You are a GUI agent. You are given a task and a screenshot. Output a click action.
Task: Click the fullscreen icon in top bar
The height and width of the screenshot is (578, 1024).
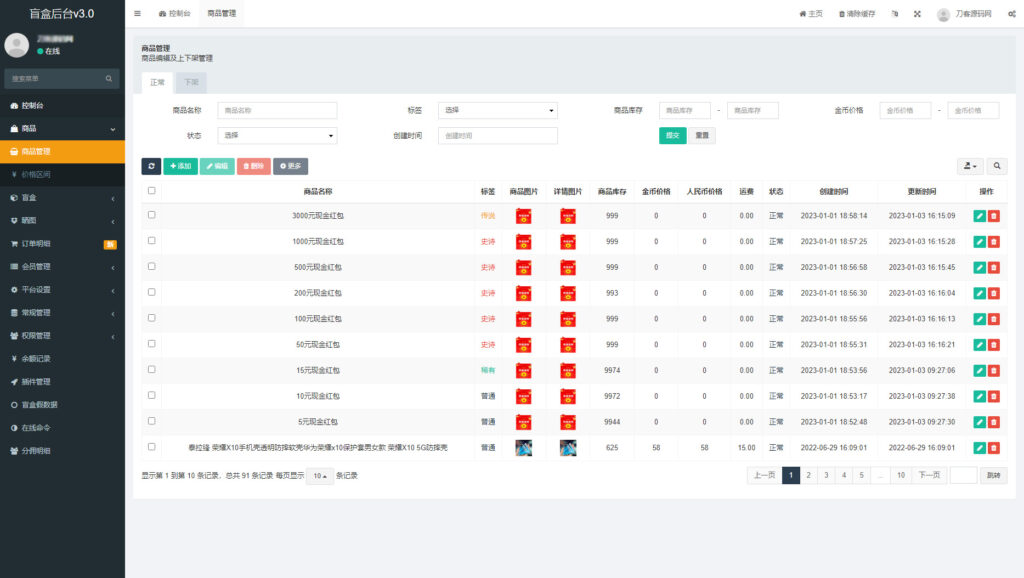click(x=916, y=14)
